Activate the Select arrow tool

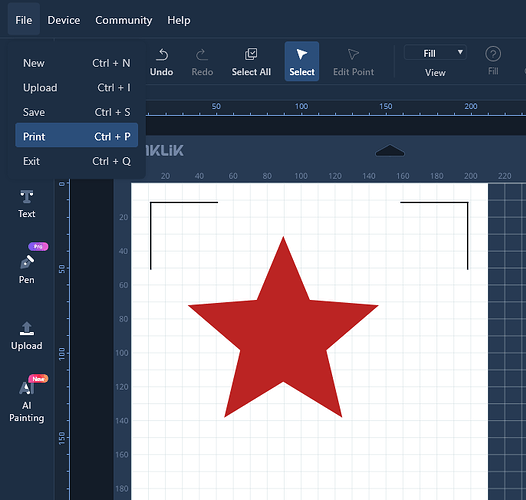[x=302, y=61]
